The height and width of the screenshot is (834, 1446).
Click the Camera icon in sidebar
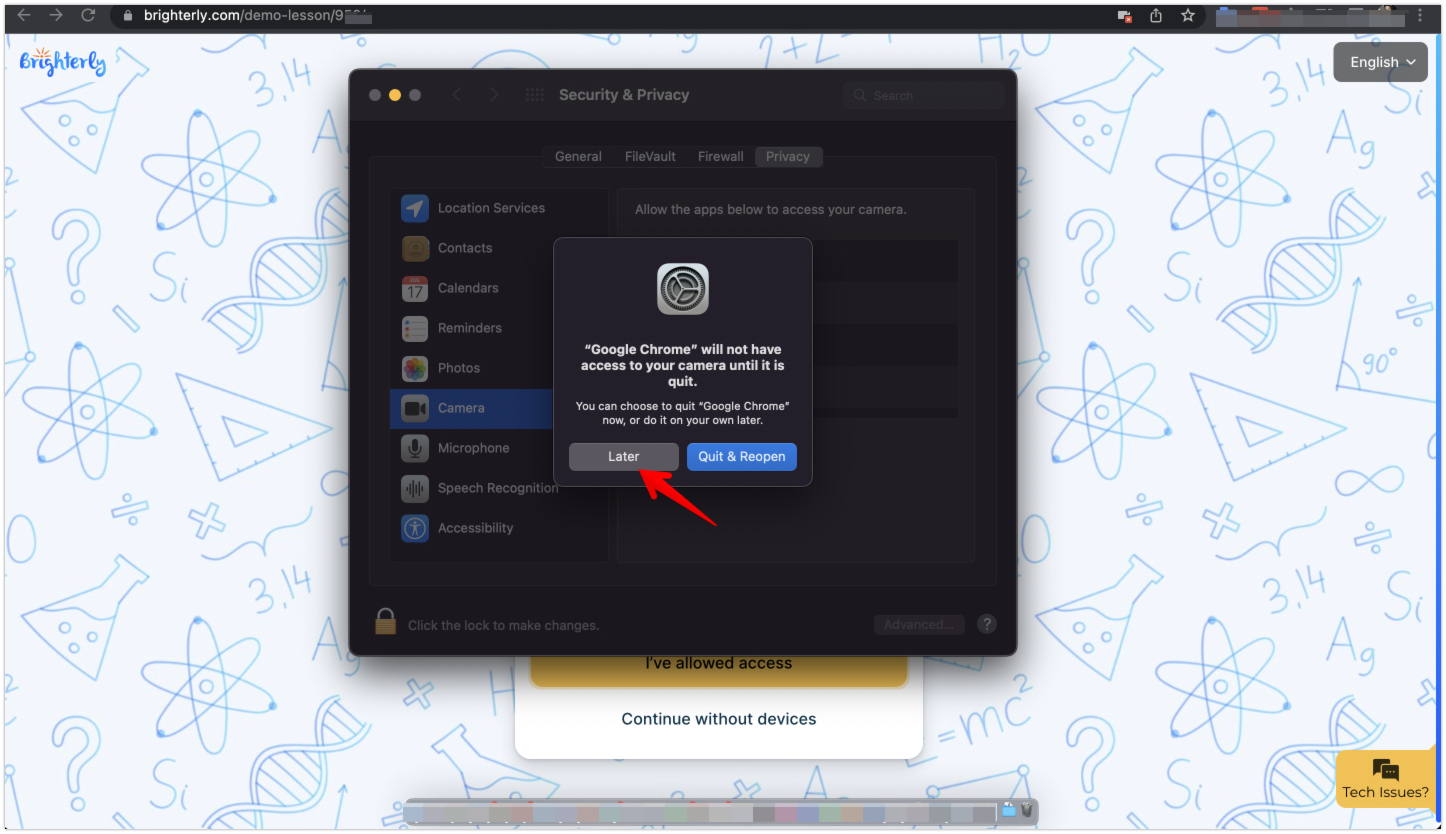415,408
